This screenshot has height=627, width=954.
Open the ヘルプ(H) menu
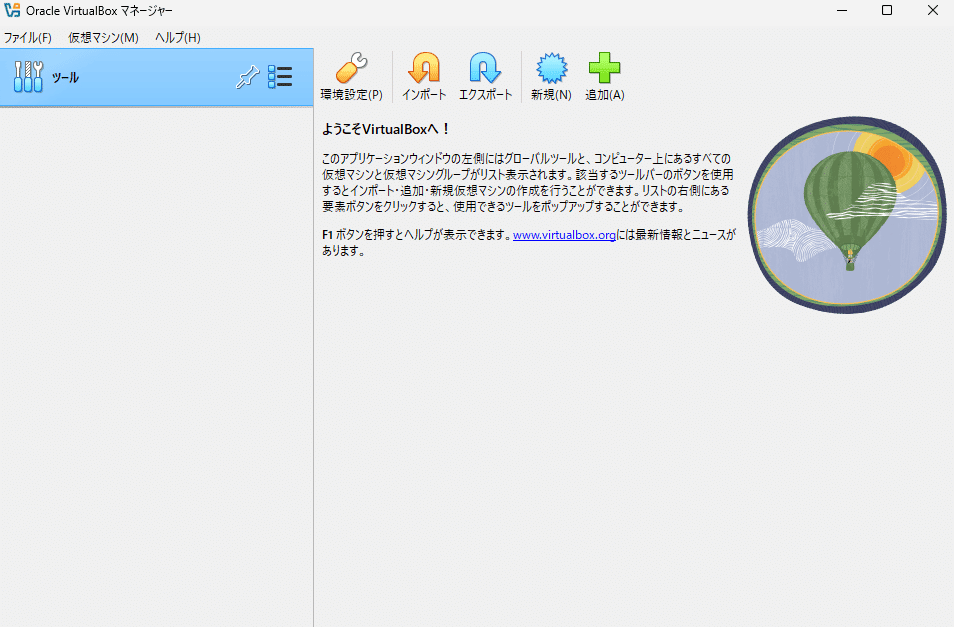[x=178, y=38]
